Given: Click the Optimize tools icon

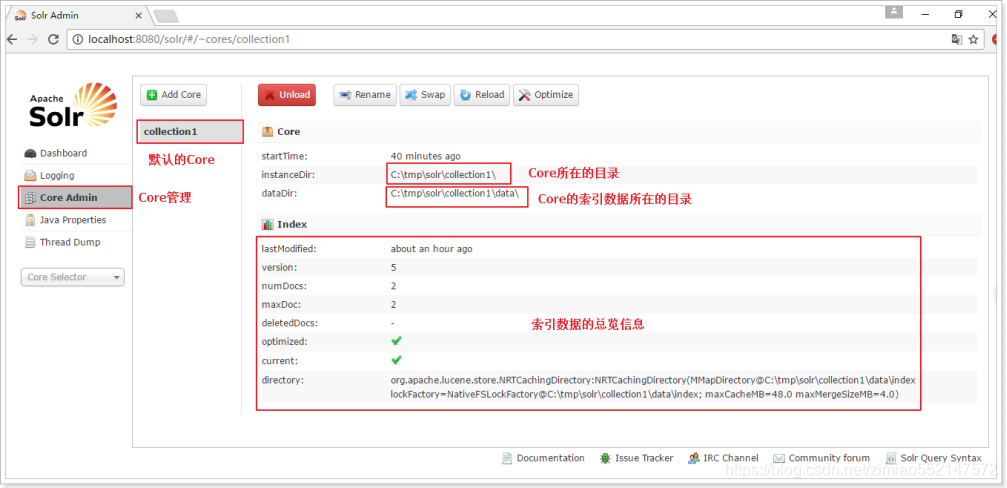Looking at the screenshot, I should (525, 95).
